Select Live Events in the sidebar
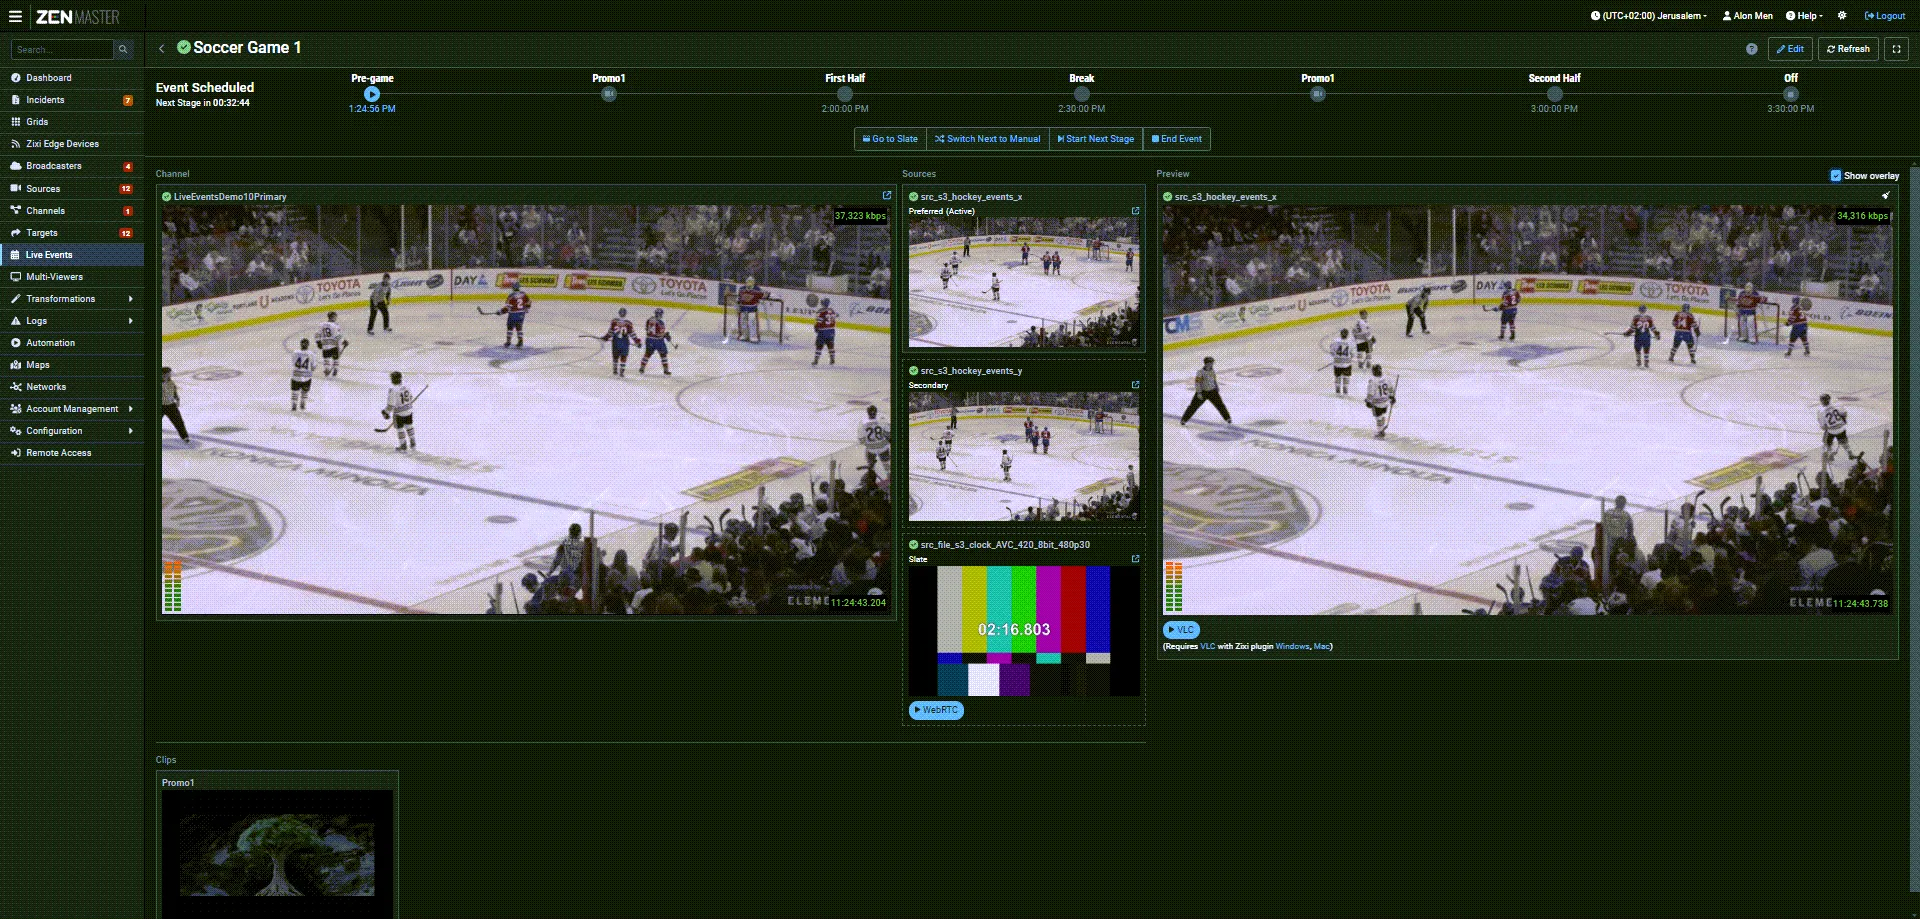This screenshot has height=919, width=1920. point(72,255)
